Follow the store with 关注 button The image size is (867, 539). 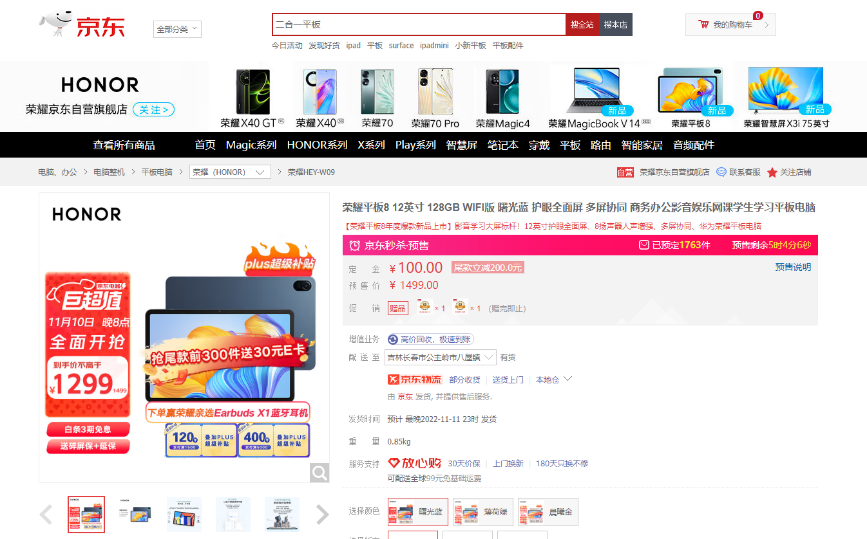(154, 109)
